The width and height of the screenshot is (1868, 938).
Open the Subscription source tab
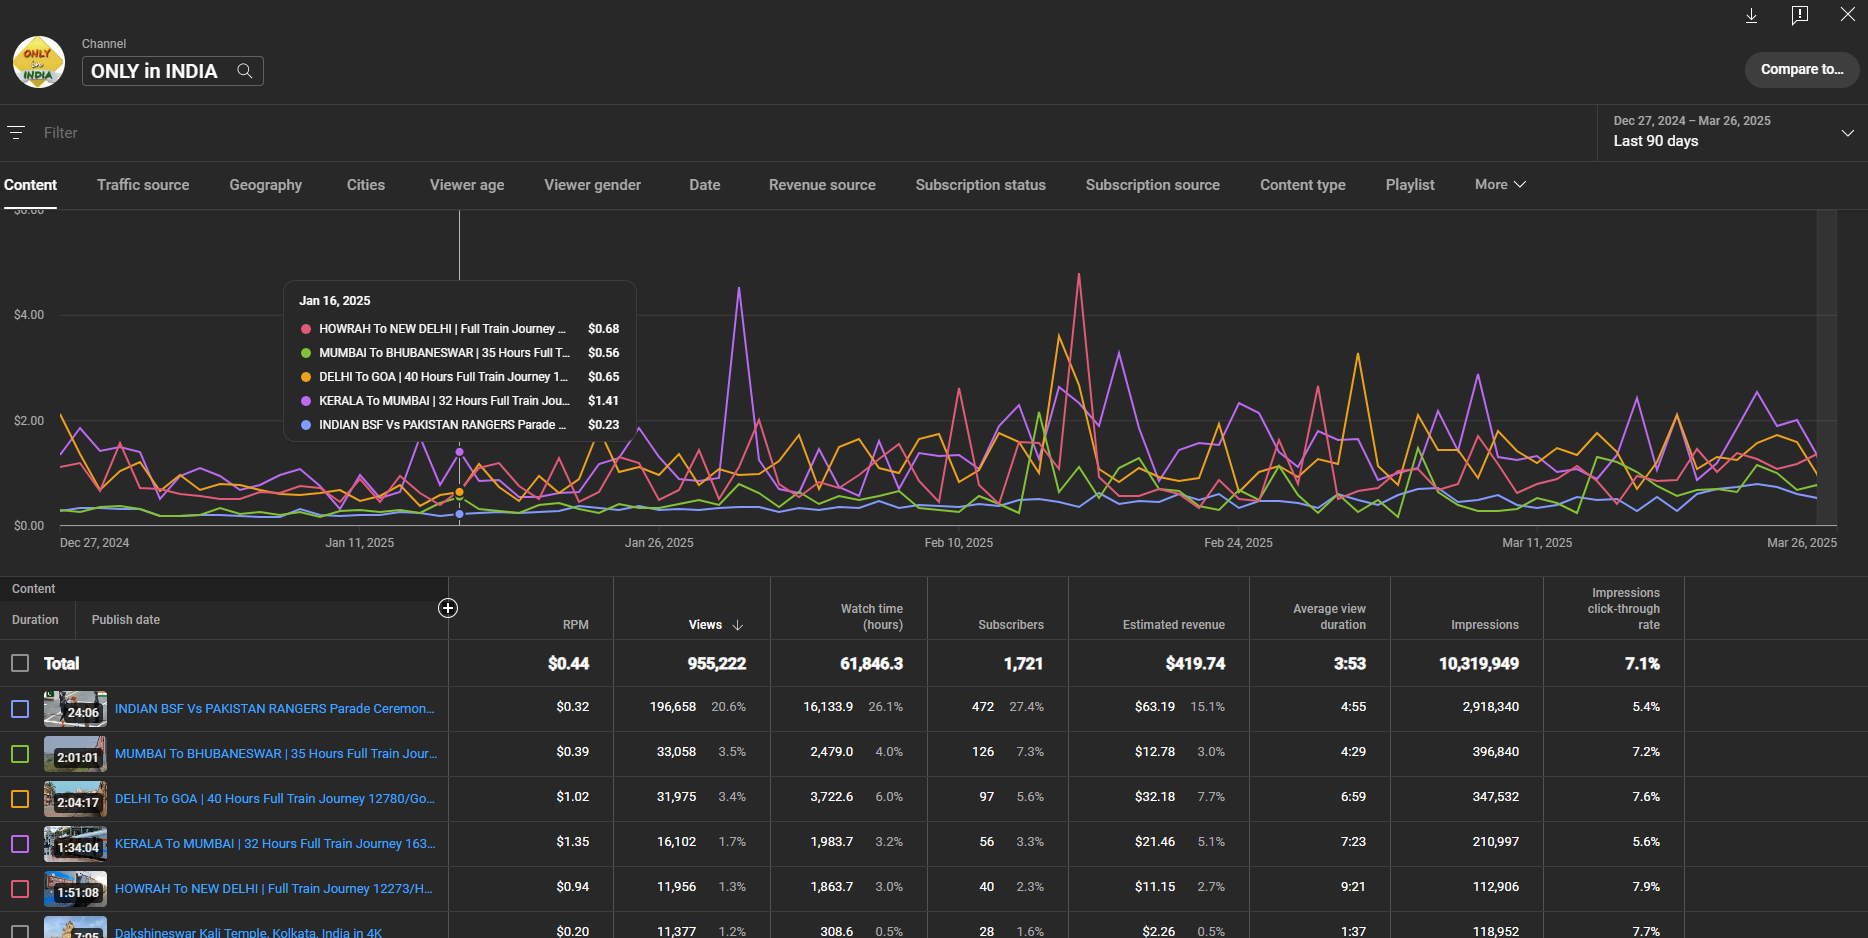point(1153,185)
